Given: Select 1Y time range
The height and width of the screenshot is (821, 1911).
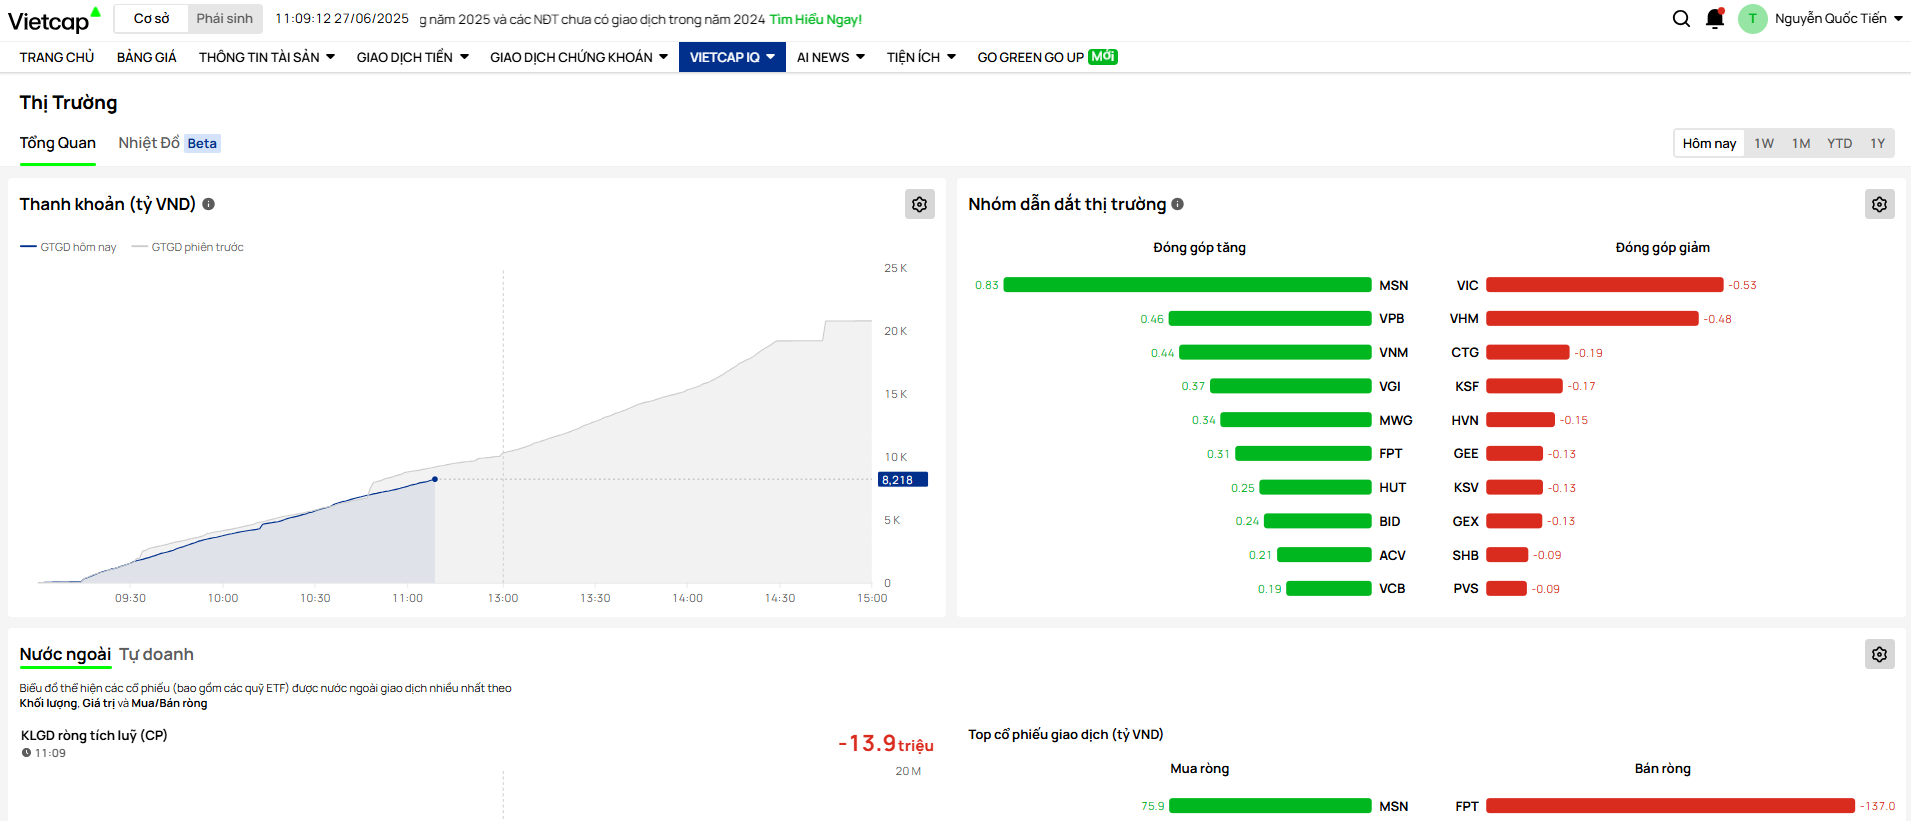Looking at the screenshot, I should pos(1878,143).
